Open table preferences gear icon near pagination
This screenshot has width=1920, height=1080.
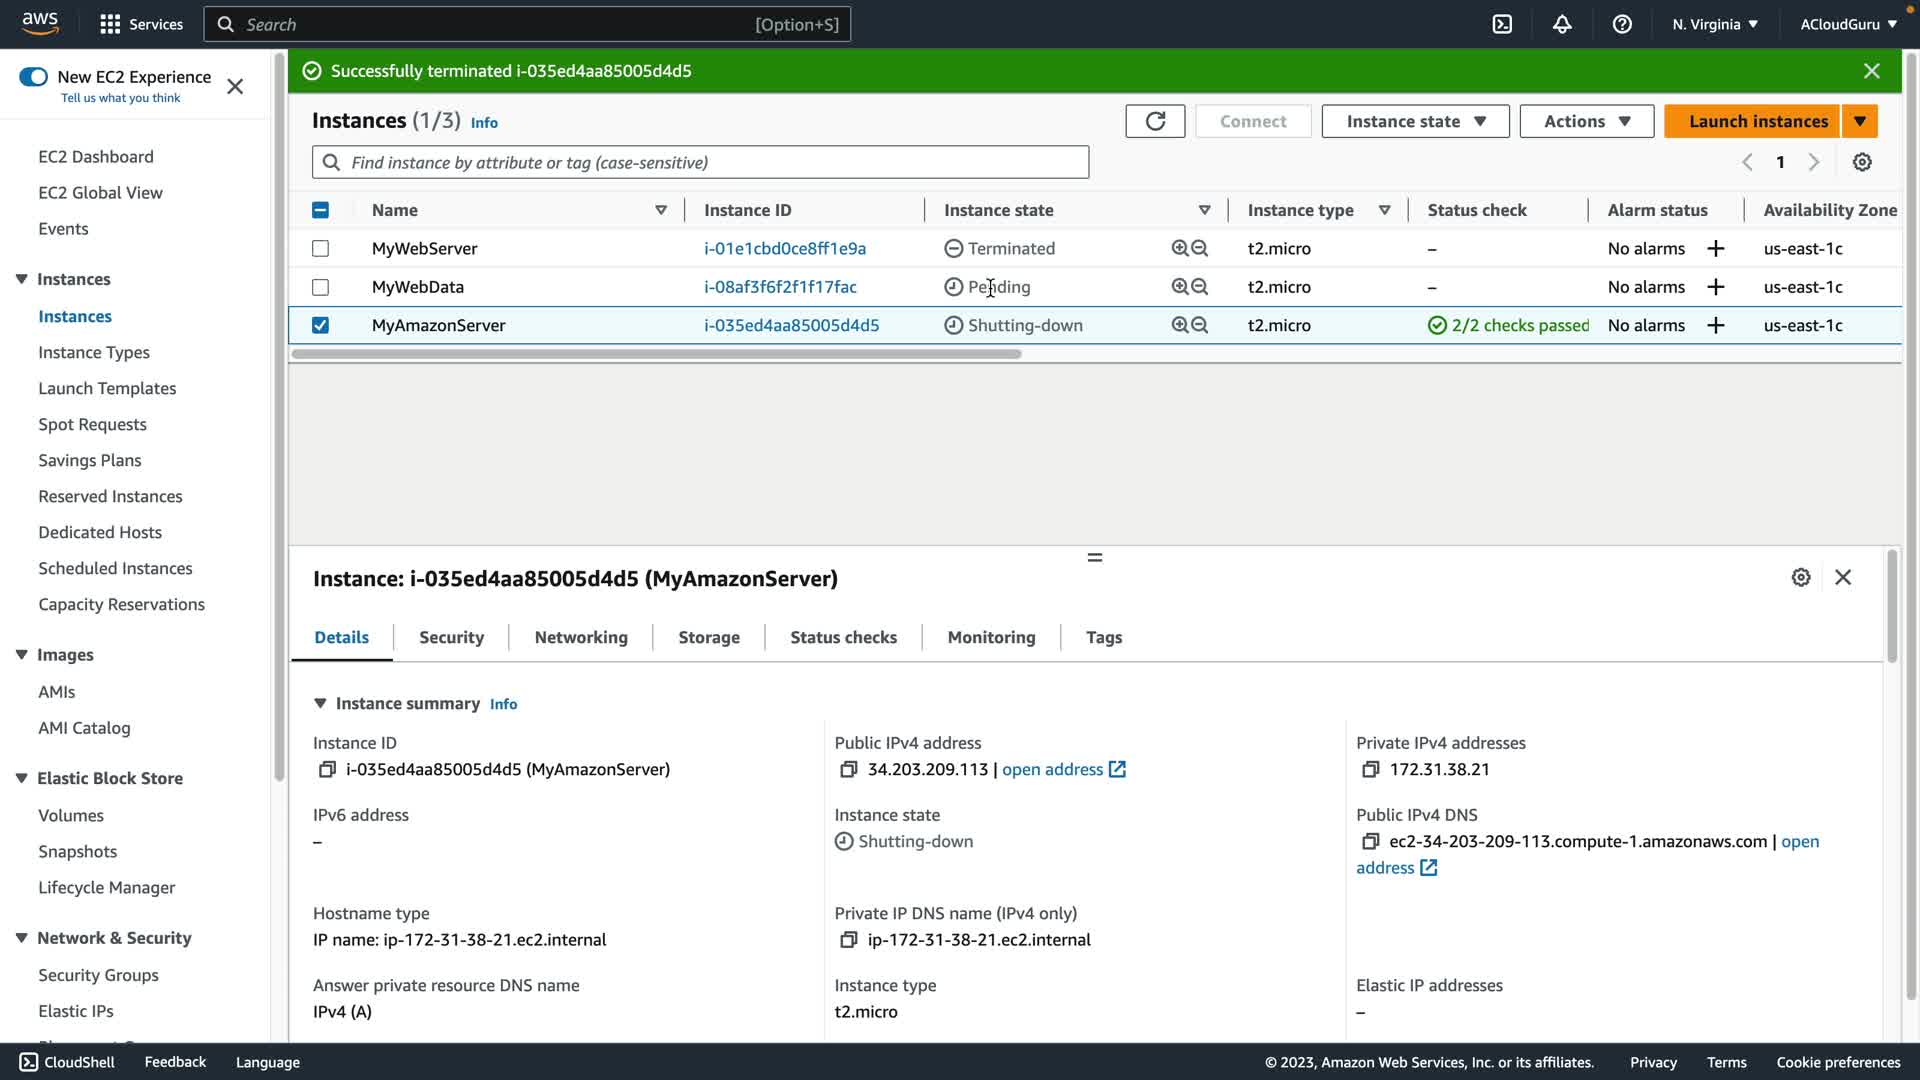click(1862, 162)
